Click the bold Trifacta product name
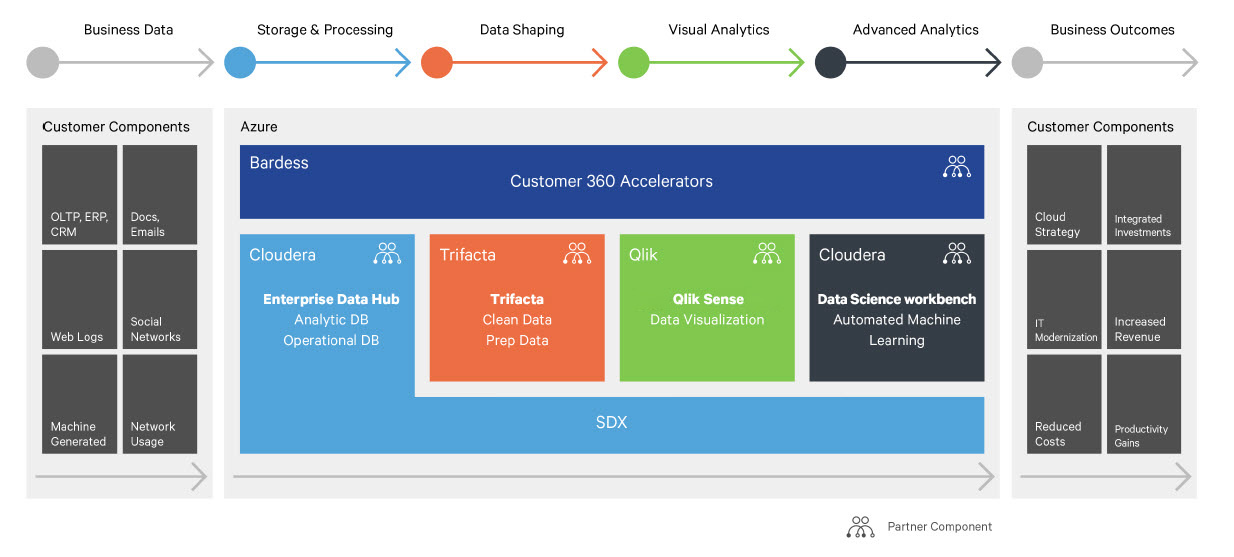 [x=517, y=299]
